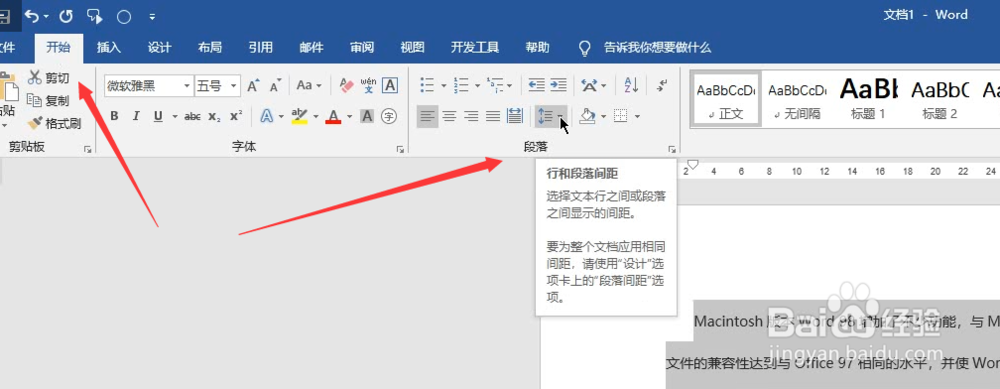1000x389 pixels.
Task: Expand the multilevel list dropdown
Action: point(510,85)
